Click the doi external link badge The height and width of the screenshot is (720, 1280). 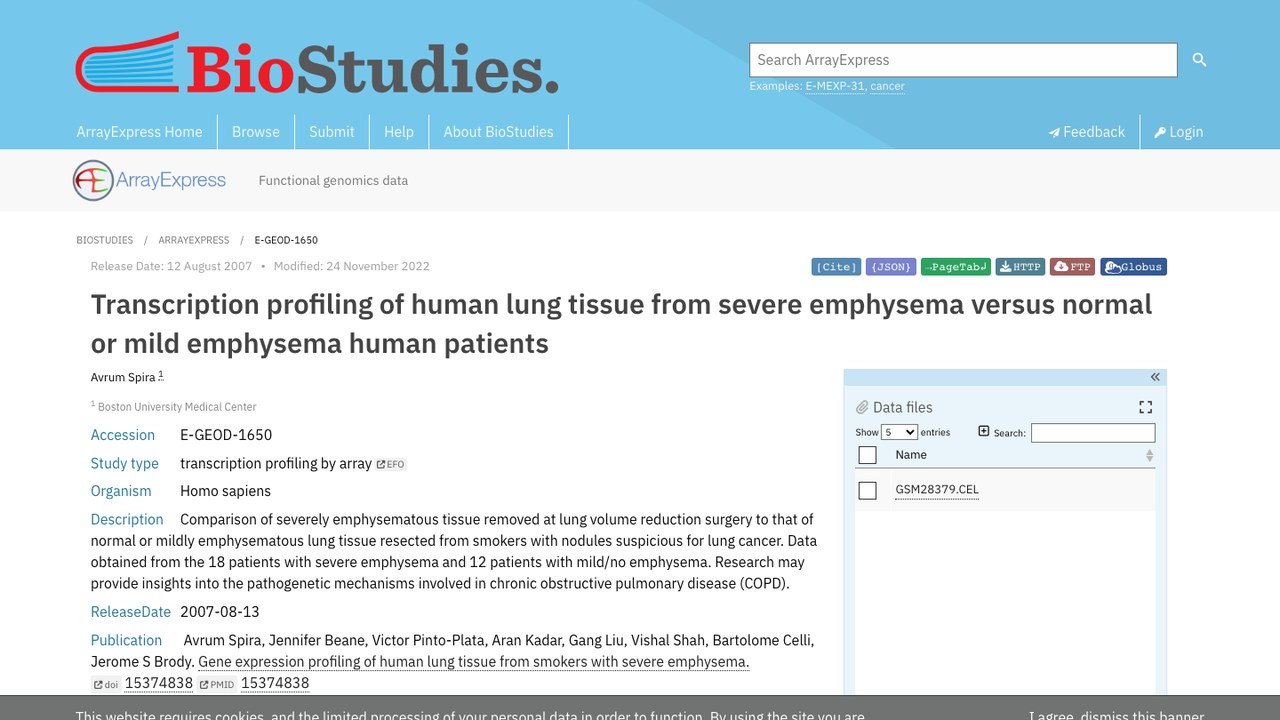106,684
